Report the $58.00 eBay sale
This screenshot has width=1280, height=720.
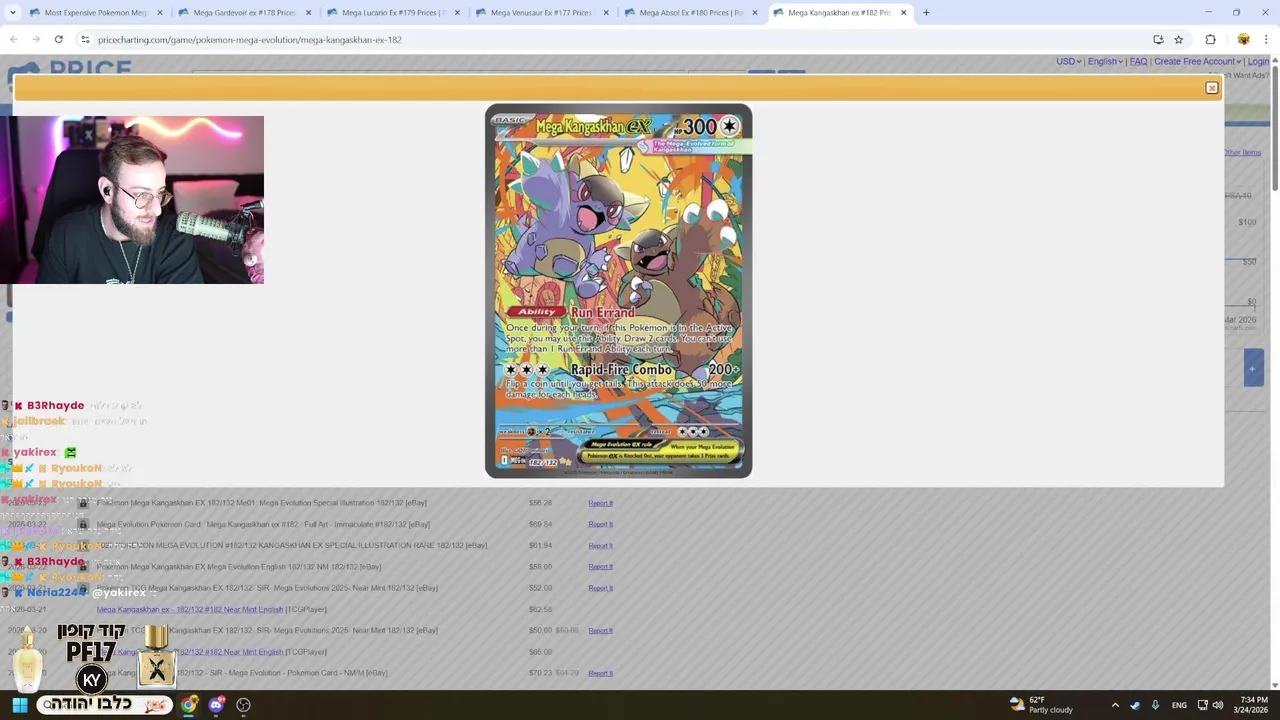coord(600,567)
